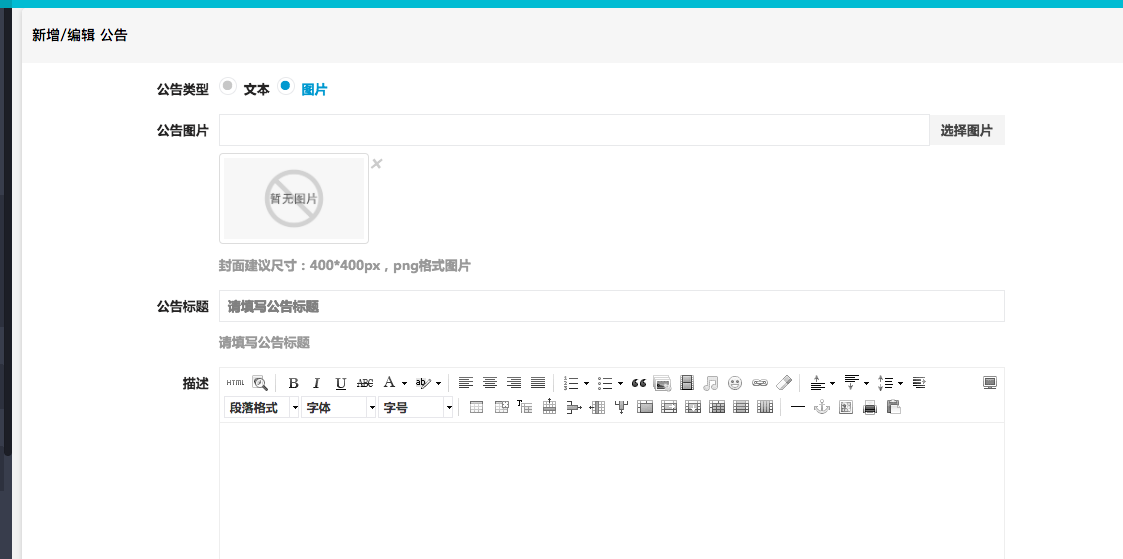This screenshot has width=1123, height=559.
Task: Select the 图片 announcement type radio
Action: 286,86
